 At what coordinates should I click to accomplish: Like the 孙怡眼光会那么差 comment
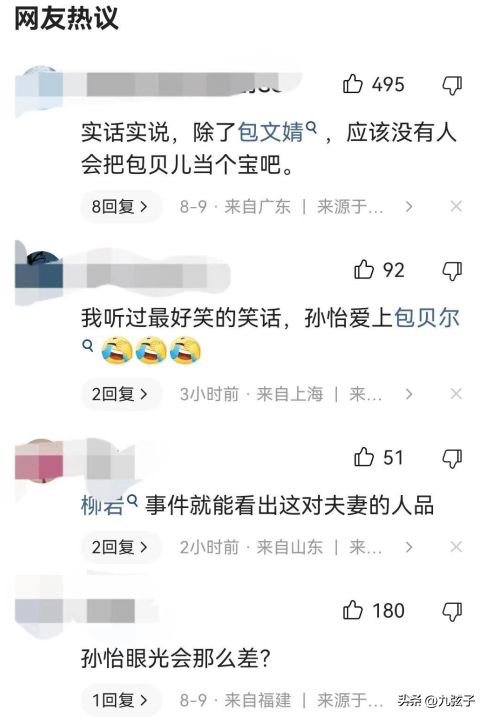[352, 610]
